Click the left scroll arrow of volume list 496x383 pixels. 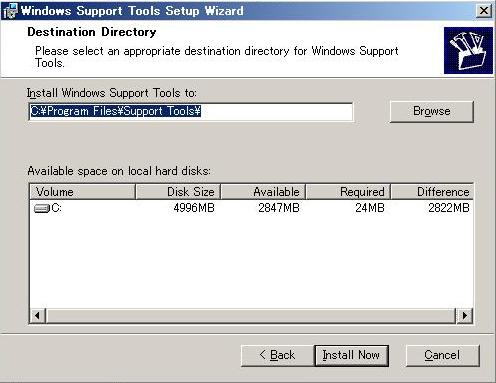click(x=38, y=315)
